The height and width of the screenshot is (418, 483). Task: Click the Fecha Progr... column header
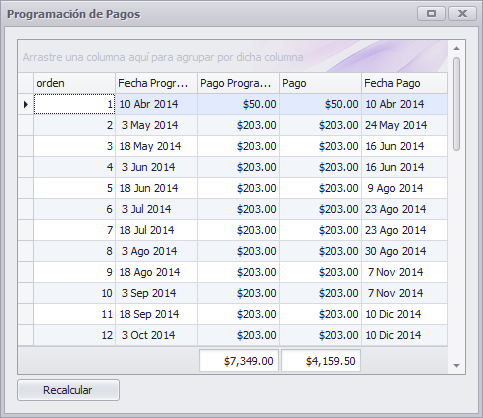(156, 83)
